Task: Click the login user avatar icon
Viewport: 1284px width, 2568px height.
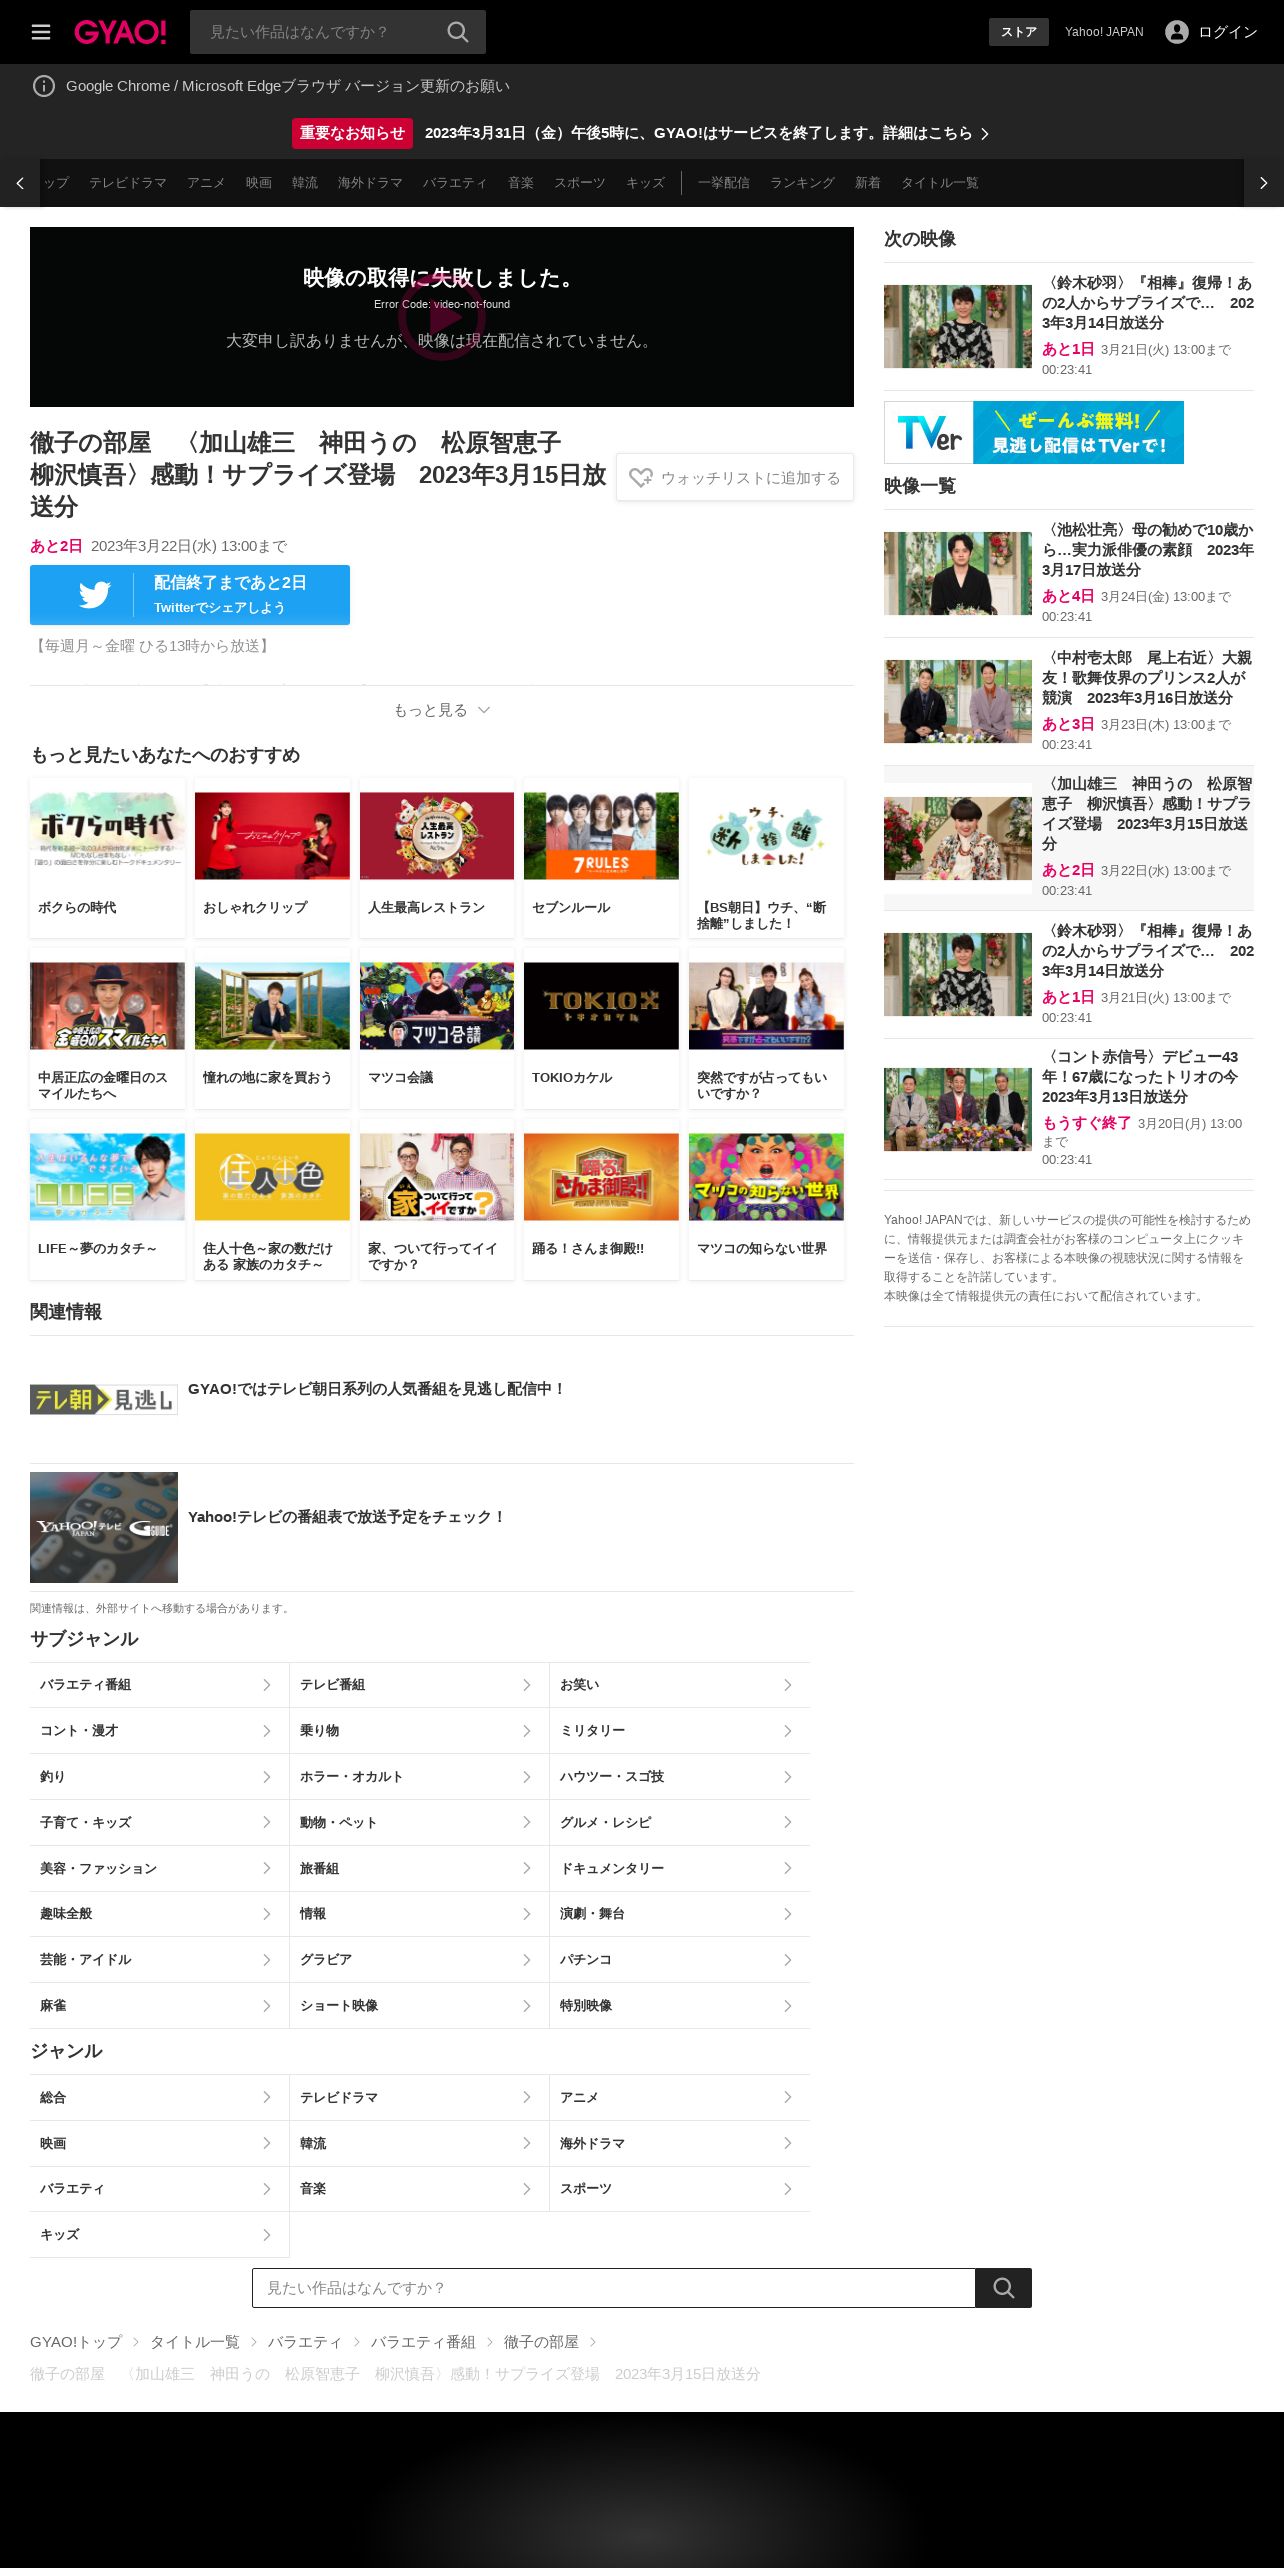Action: point(1177,32)
